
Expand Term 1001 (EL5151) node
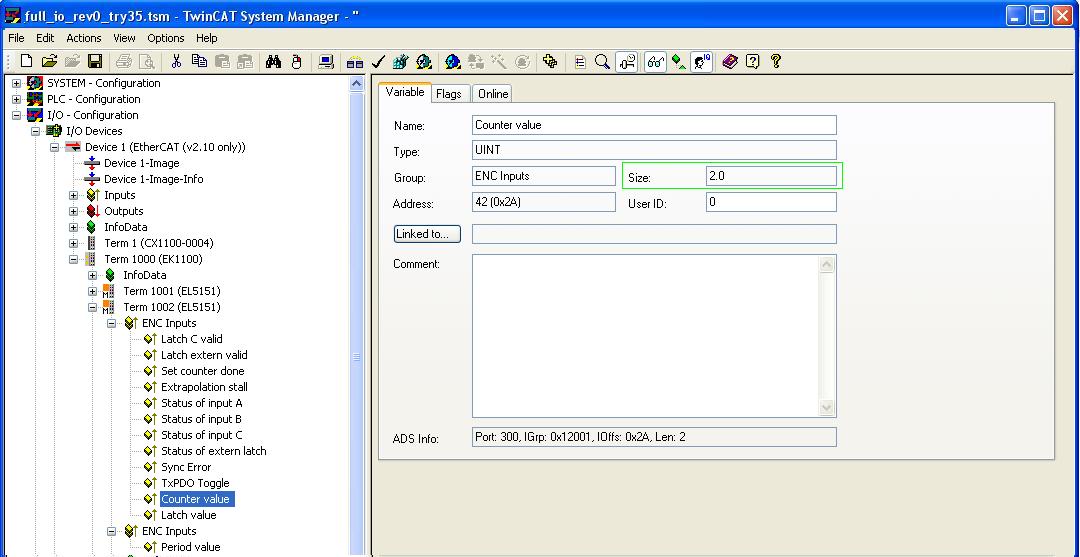[x=92, y=291]
